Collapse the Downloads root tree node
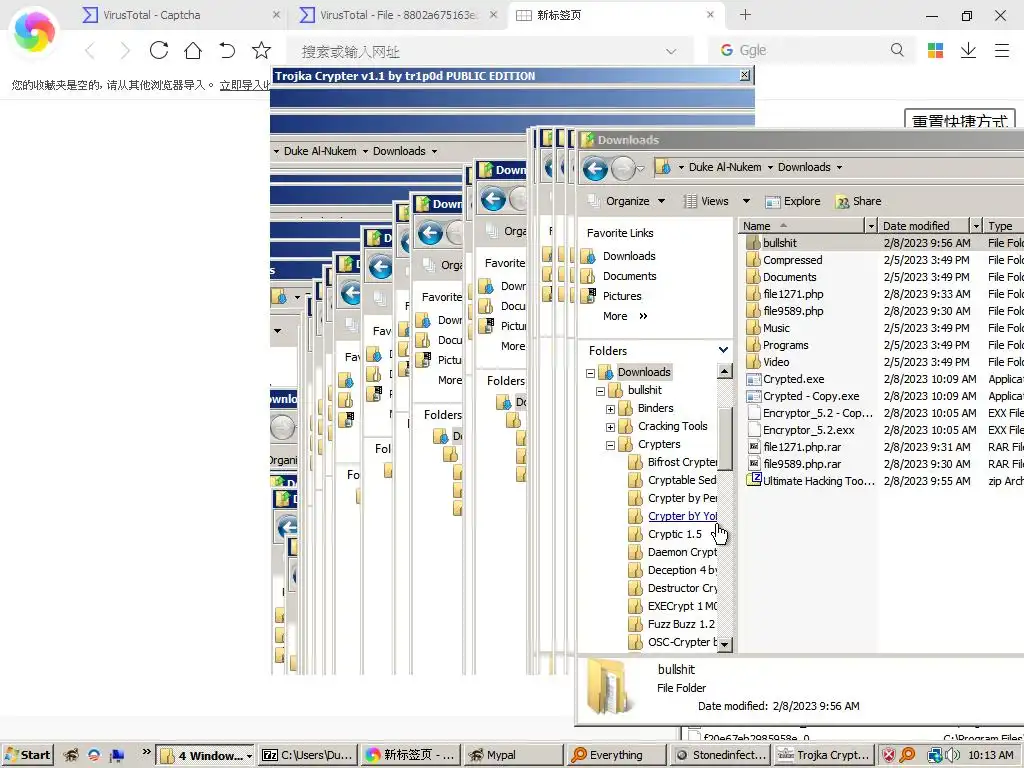Screen dimensions: 1024x768 (x=590, y=374)
